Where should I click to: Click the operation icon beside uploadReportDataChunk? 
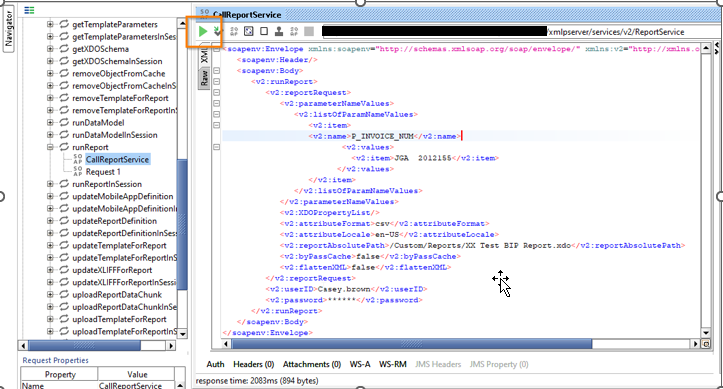[x=64, y=295]
